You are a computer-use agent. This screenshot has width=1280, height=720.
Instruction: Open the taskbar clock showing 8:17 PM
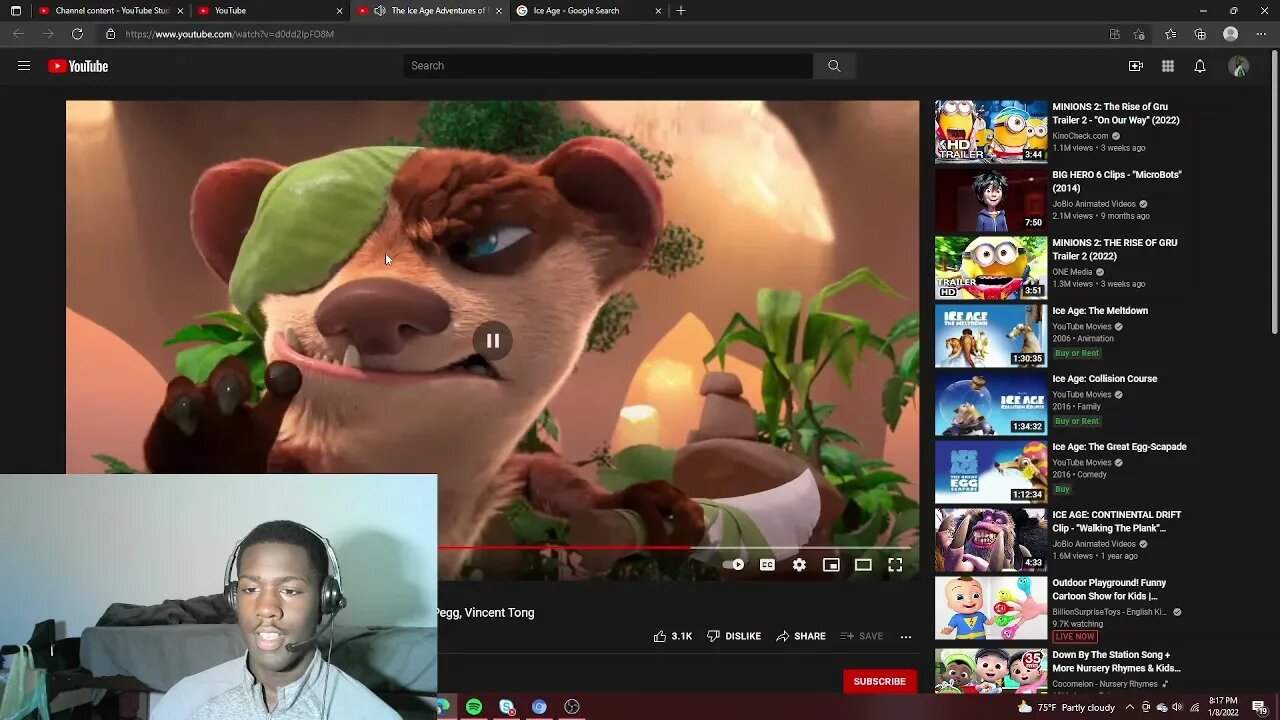pos(1224,707)
